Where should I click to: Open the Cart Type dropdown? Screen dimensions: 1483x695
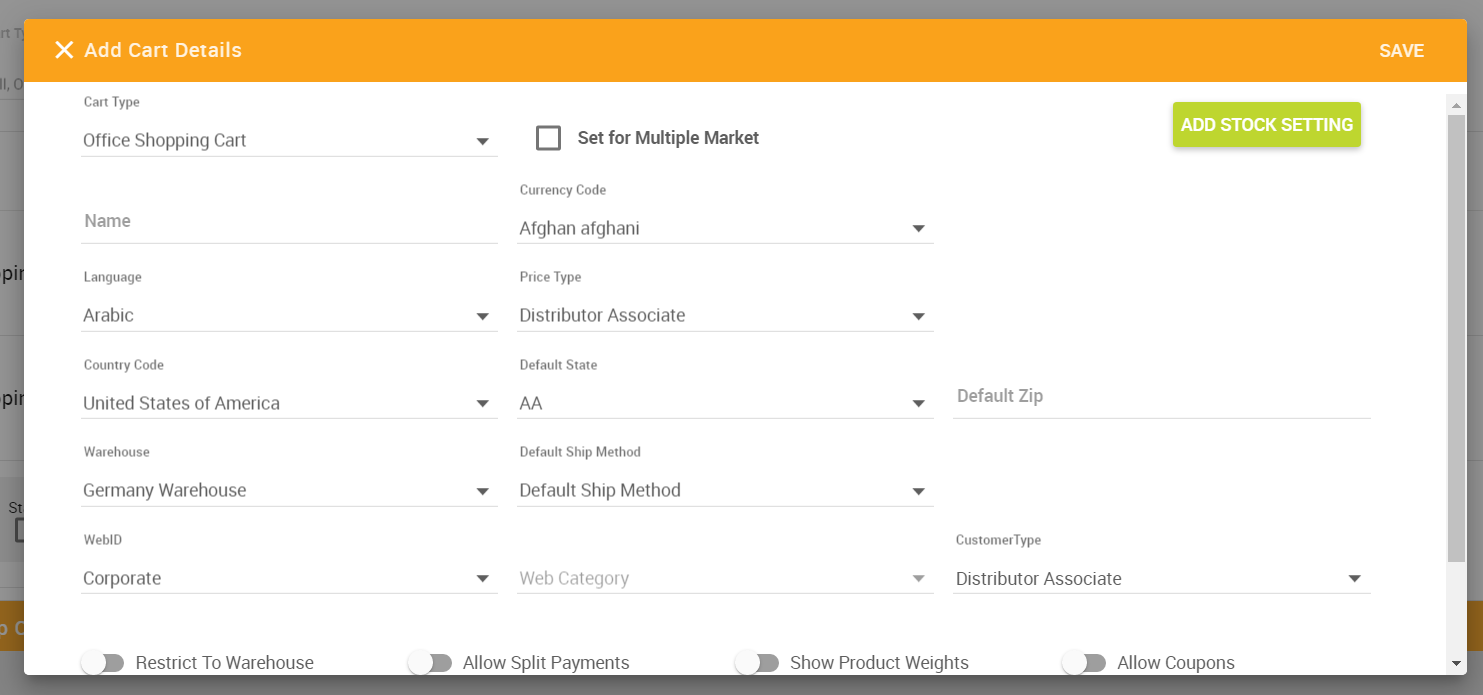[x=288, y=141]
